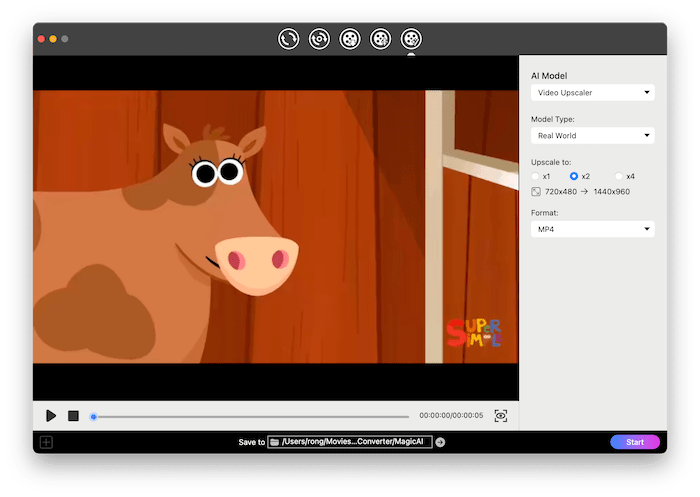
Task: Click the arrow icon next to the save path
Action: coord(440,442)
